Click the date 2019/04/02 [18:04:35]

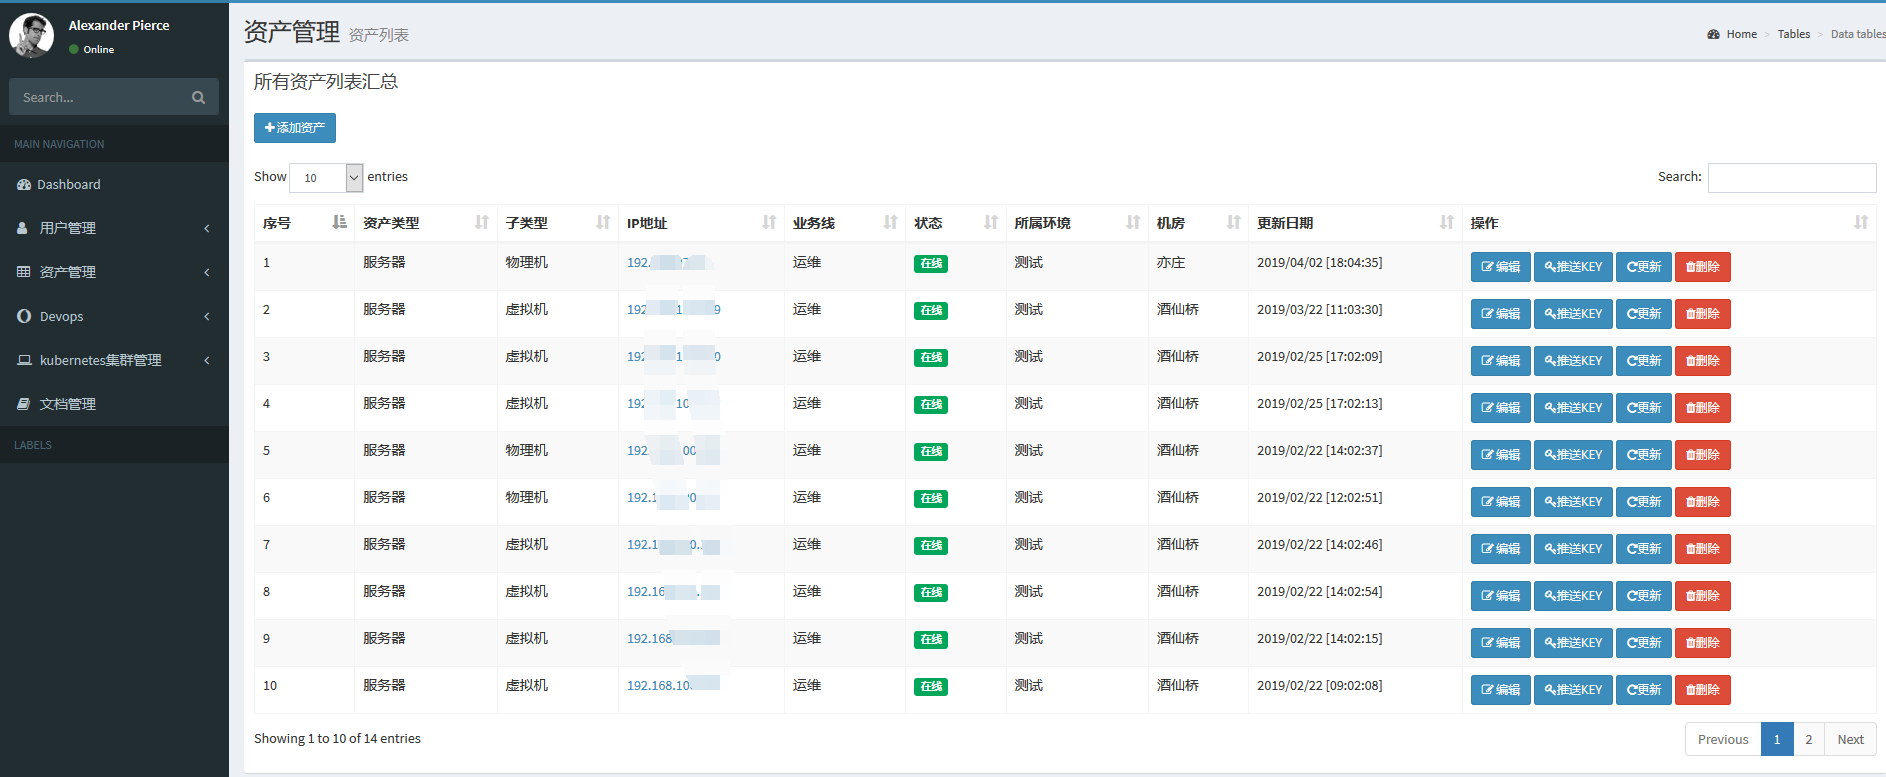coord(1320,263)
